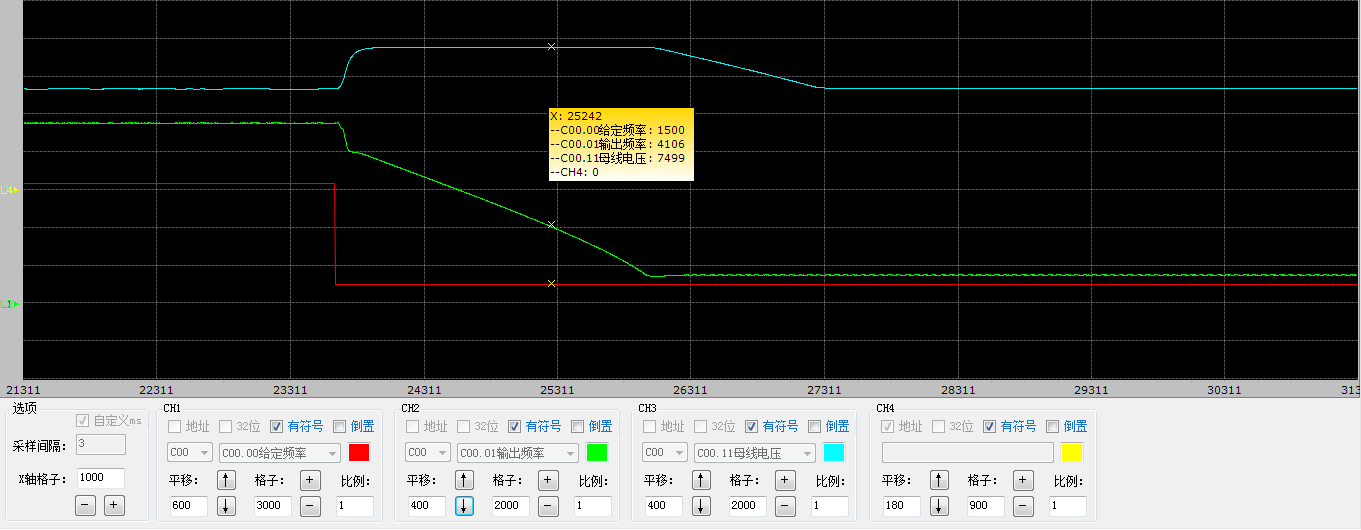Image resolution: width=1361 pixels, height=530 pixels.
Task: Click CH1 比例 field
Action: pyautogui.click(x=354, y=506)
